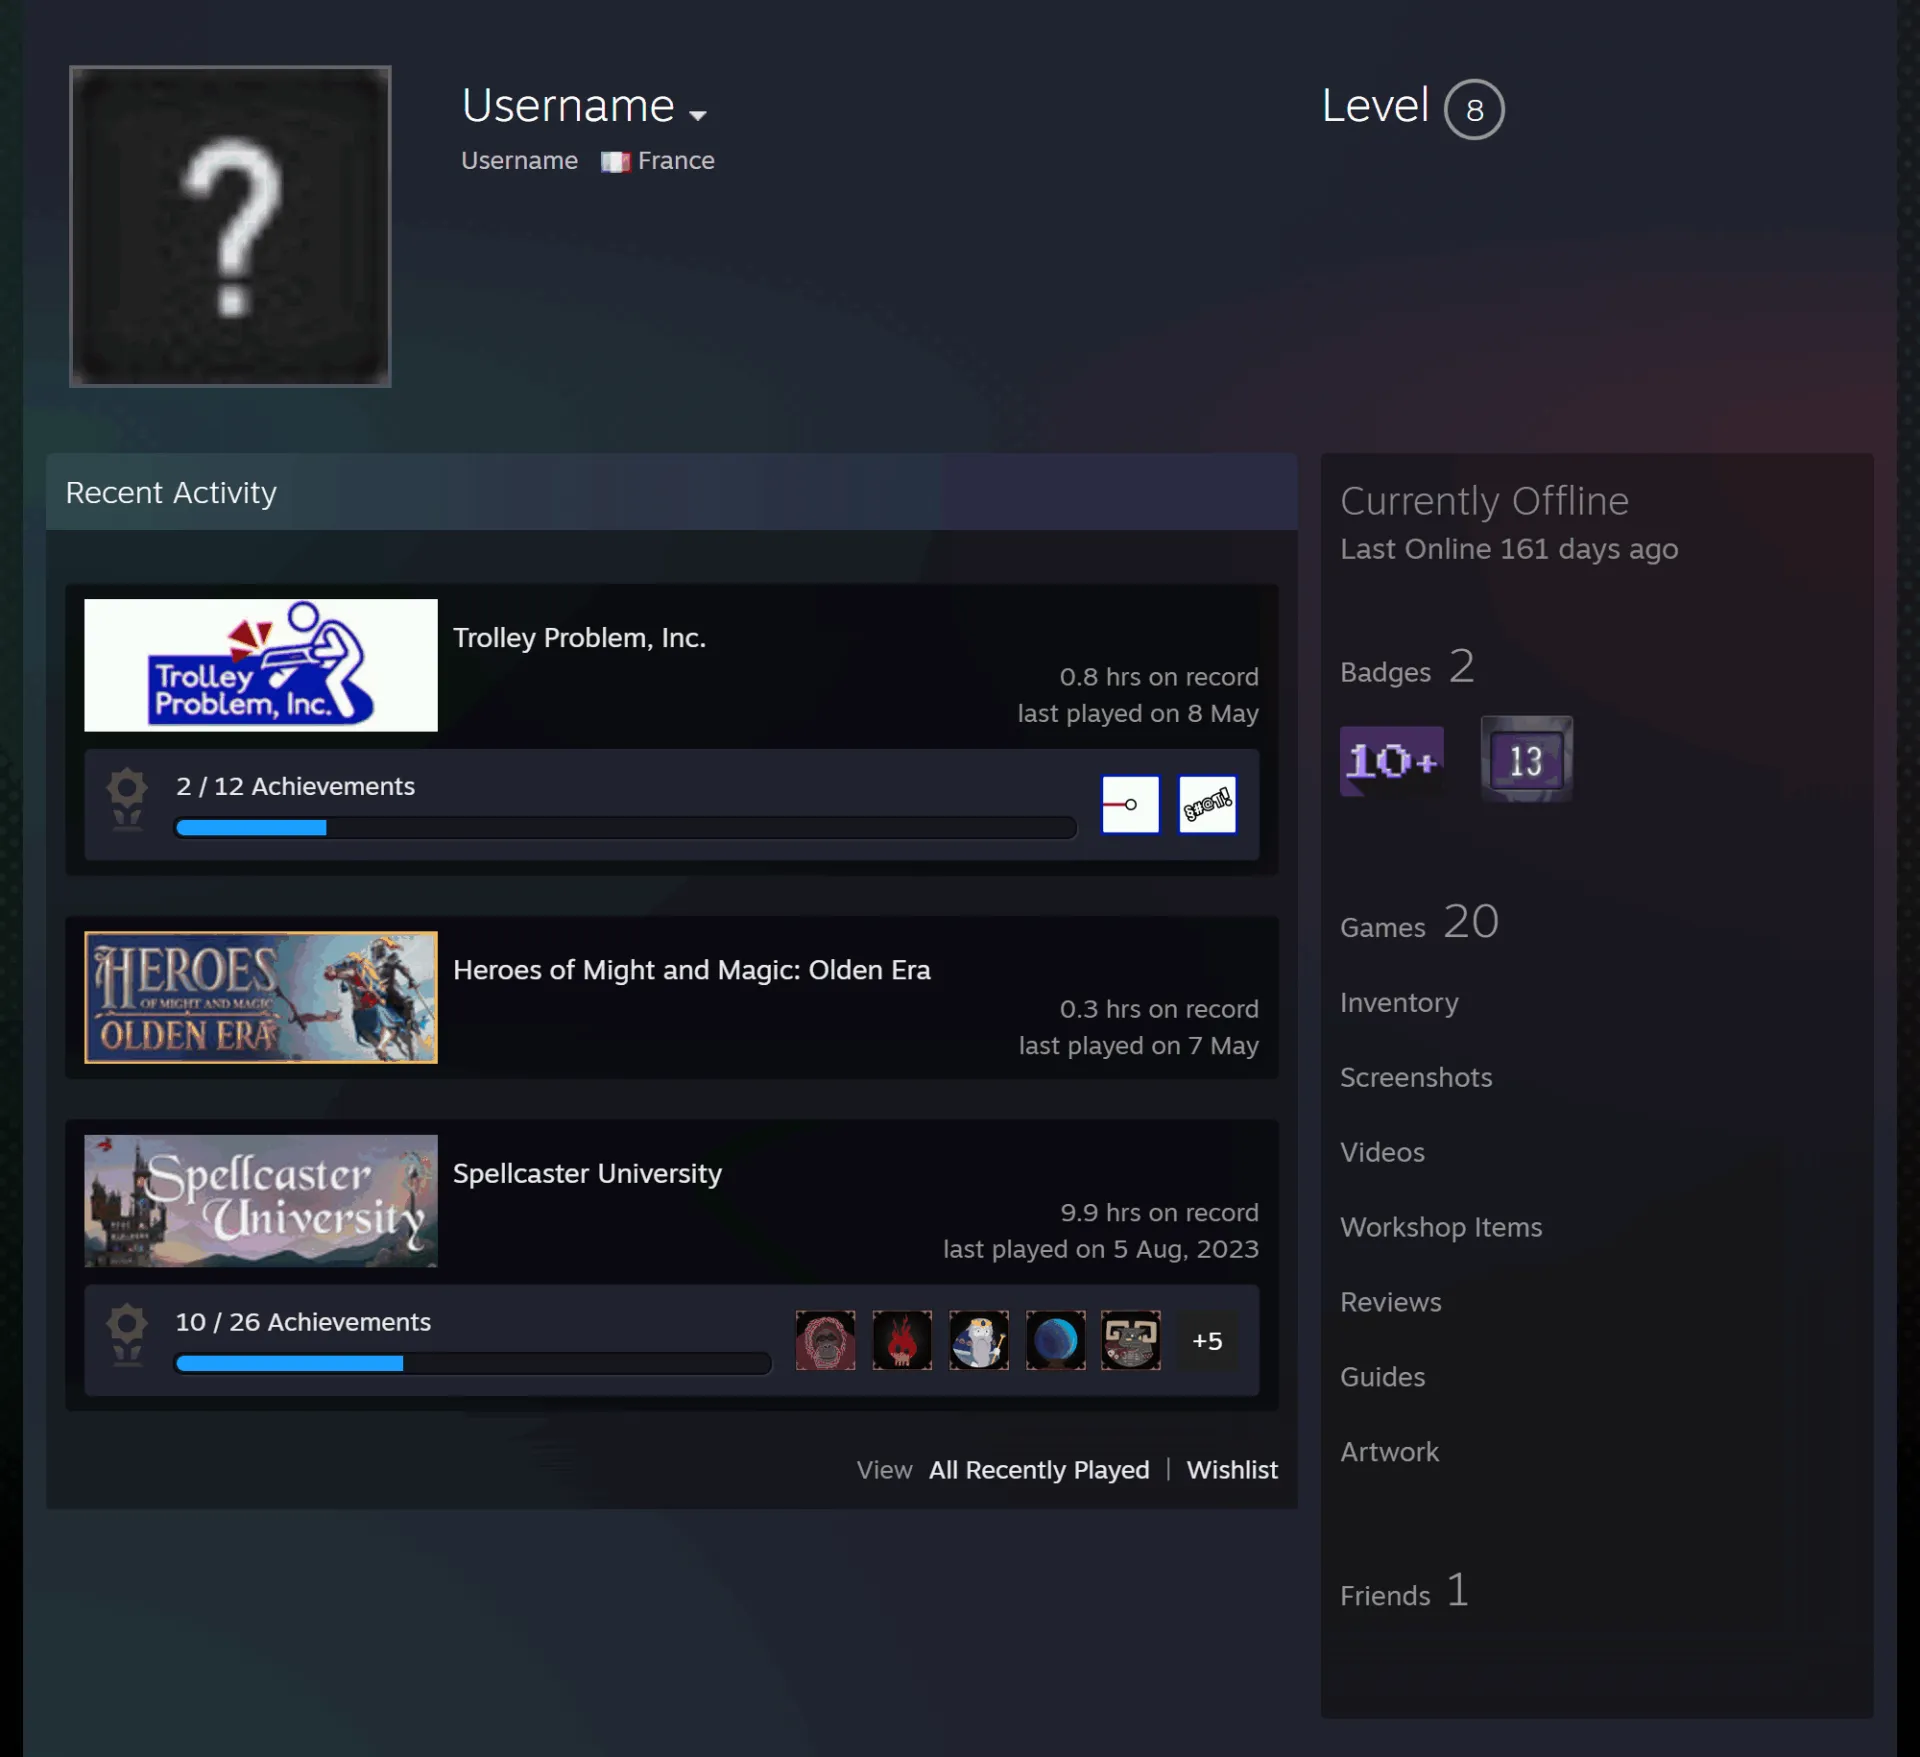View the grey golem achievement icon
Screen dimensions: 1920x1757
tap(1131, 1340)
